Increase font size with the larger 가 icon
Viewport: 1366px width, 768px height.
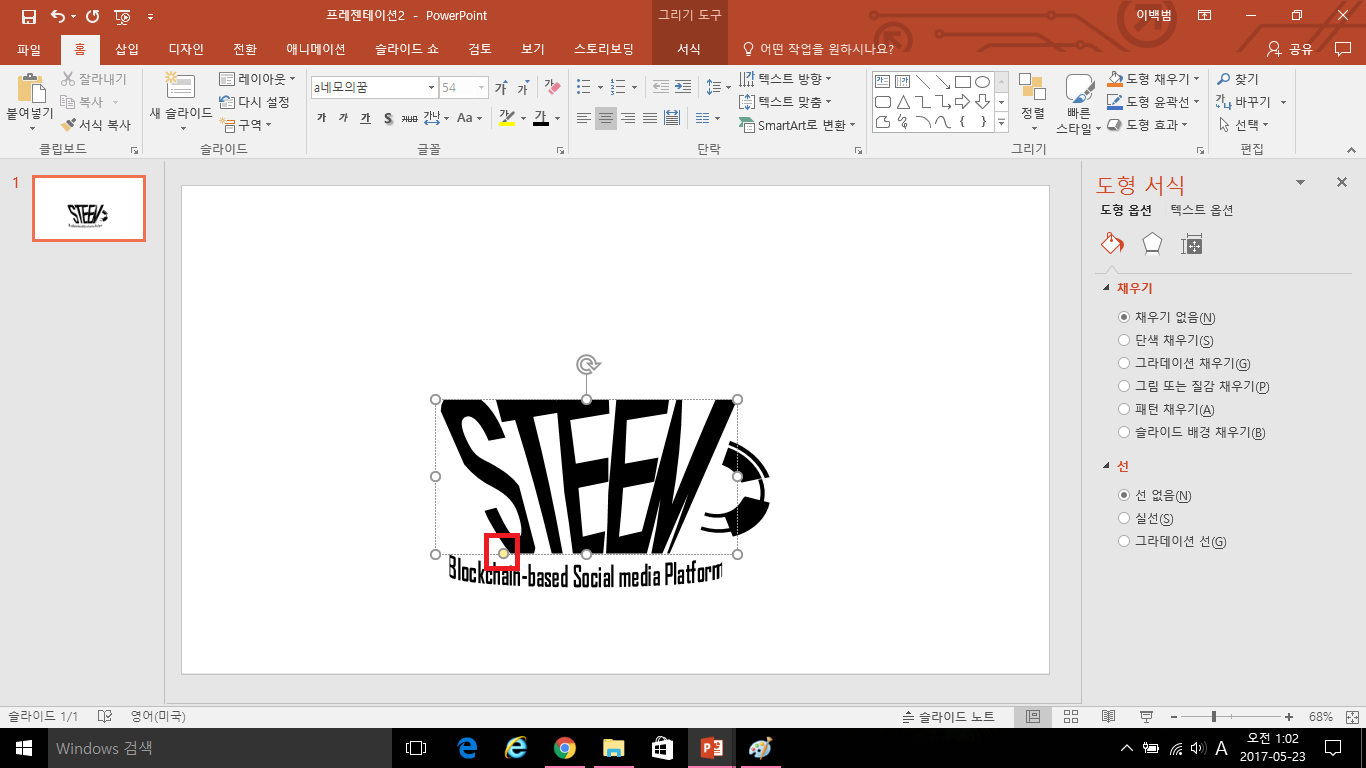(x=501, y=88)
